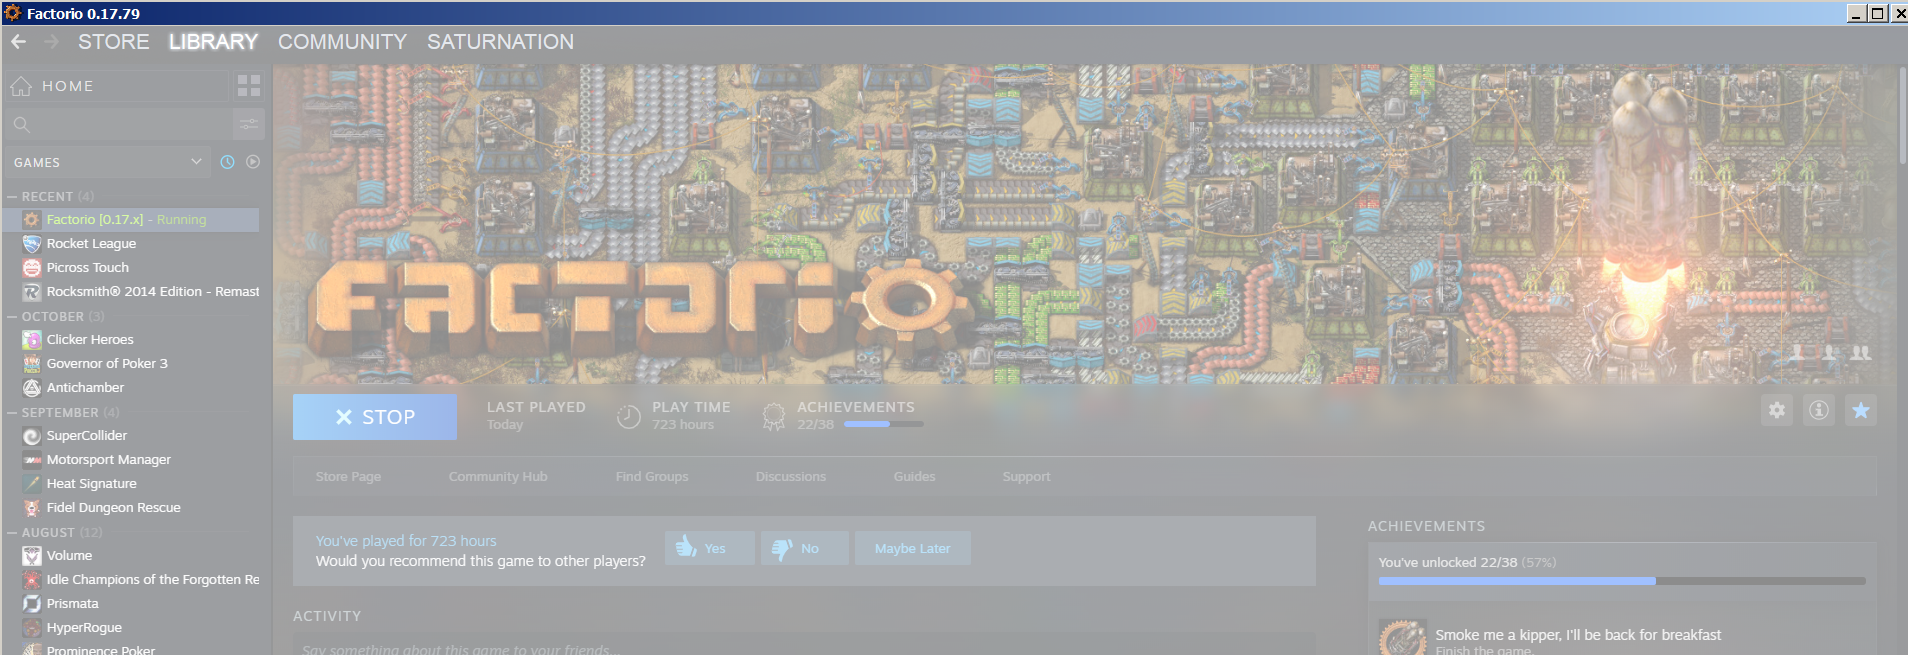Click the Fidel Dungeon Rescue icon
Image resolution: width=1908 pixels, height=655 pixels.
click(32, 507)
